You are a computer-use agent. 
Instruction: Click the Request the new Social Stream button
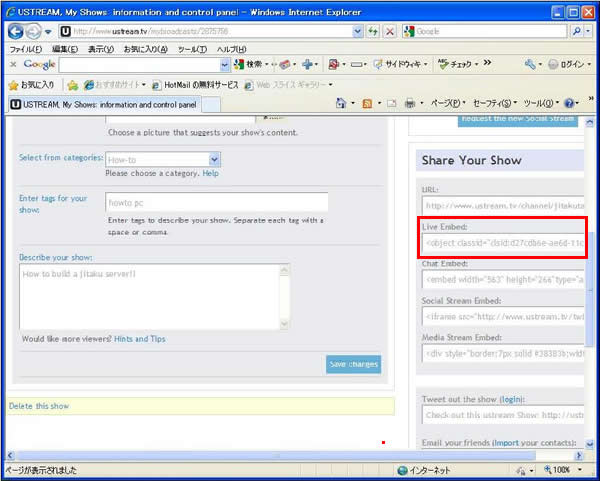(518, 120)
